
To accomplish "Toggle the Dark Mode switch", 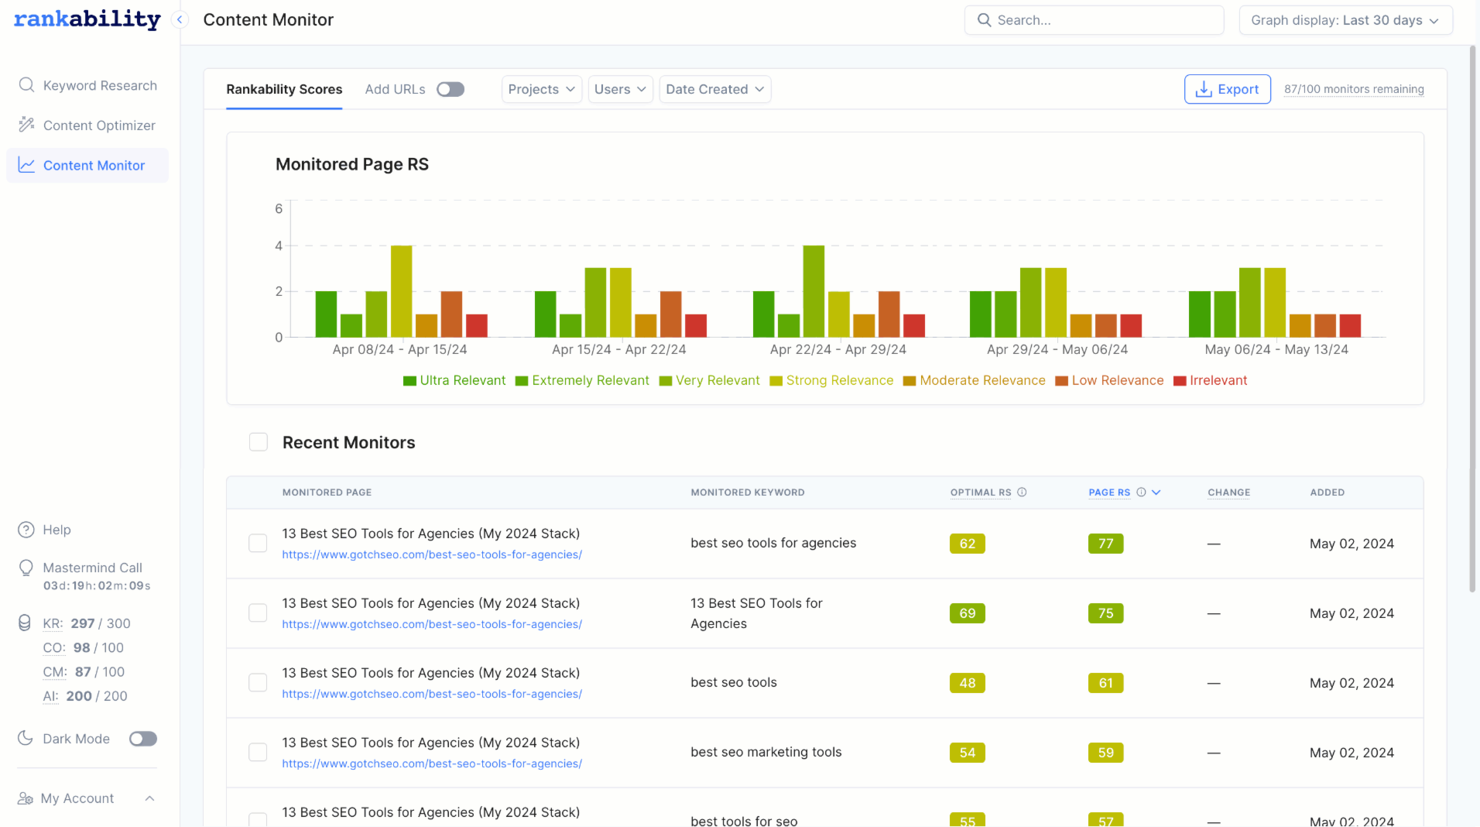I will pyautogui.click(x=143, y=739).
